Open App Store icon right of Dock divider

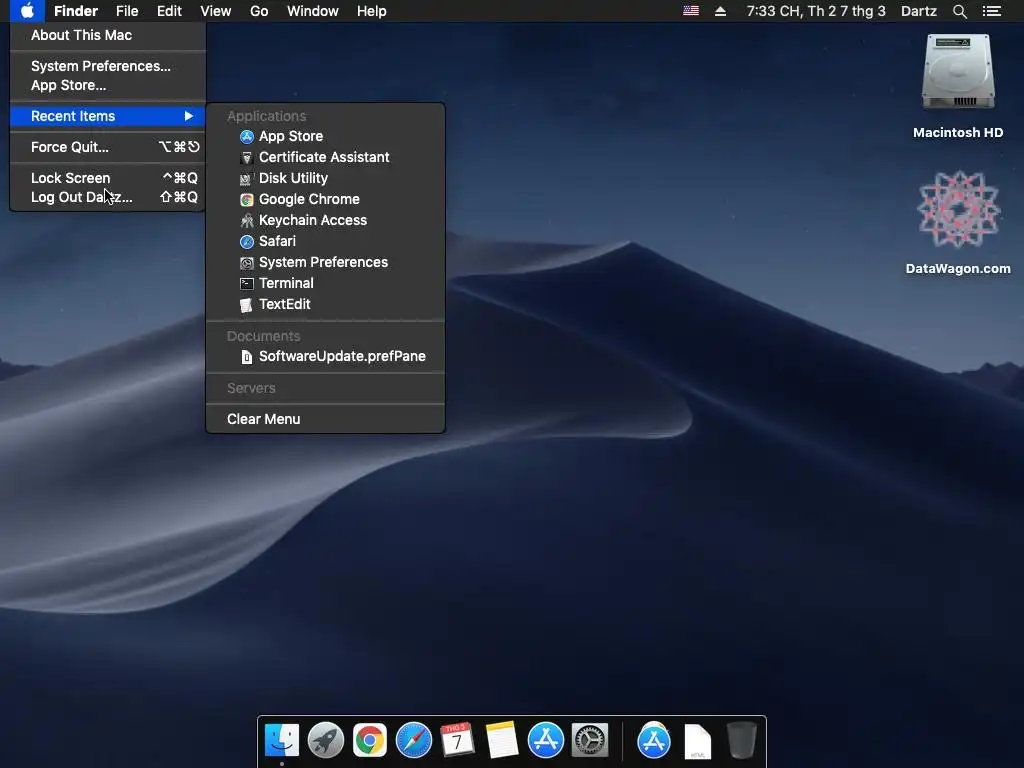click(654, 740)
